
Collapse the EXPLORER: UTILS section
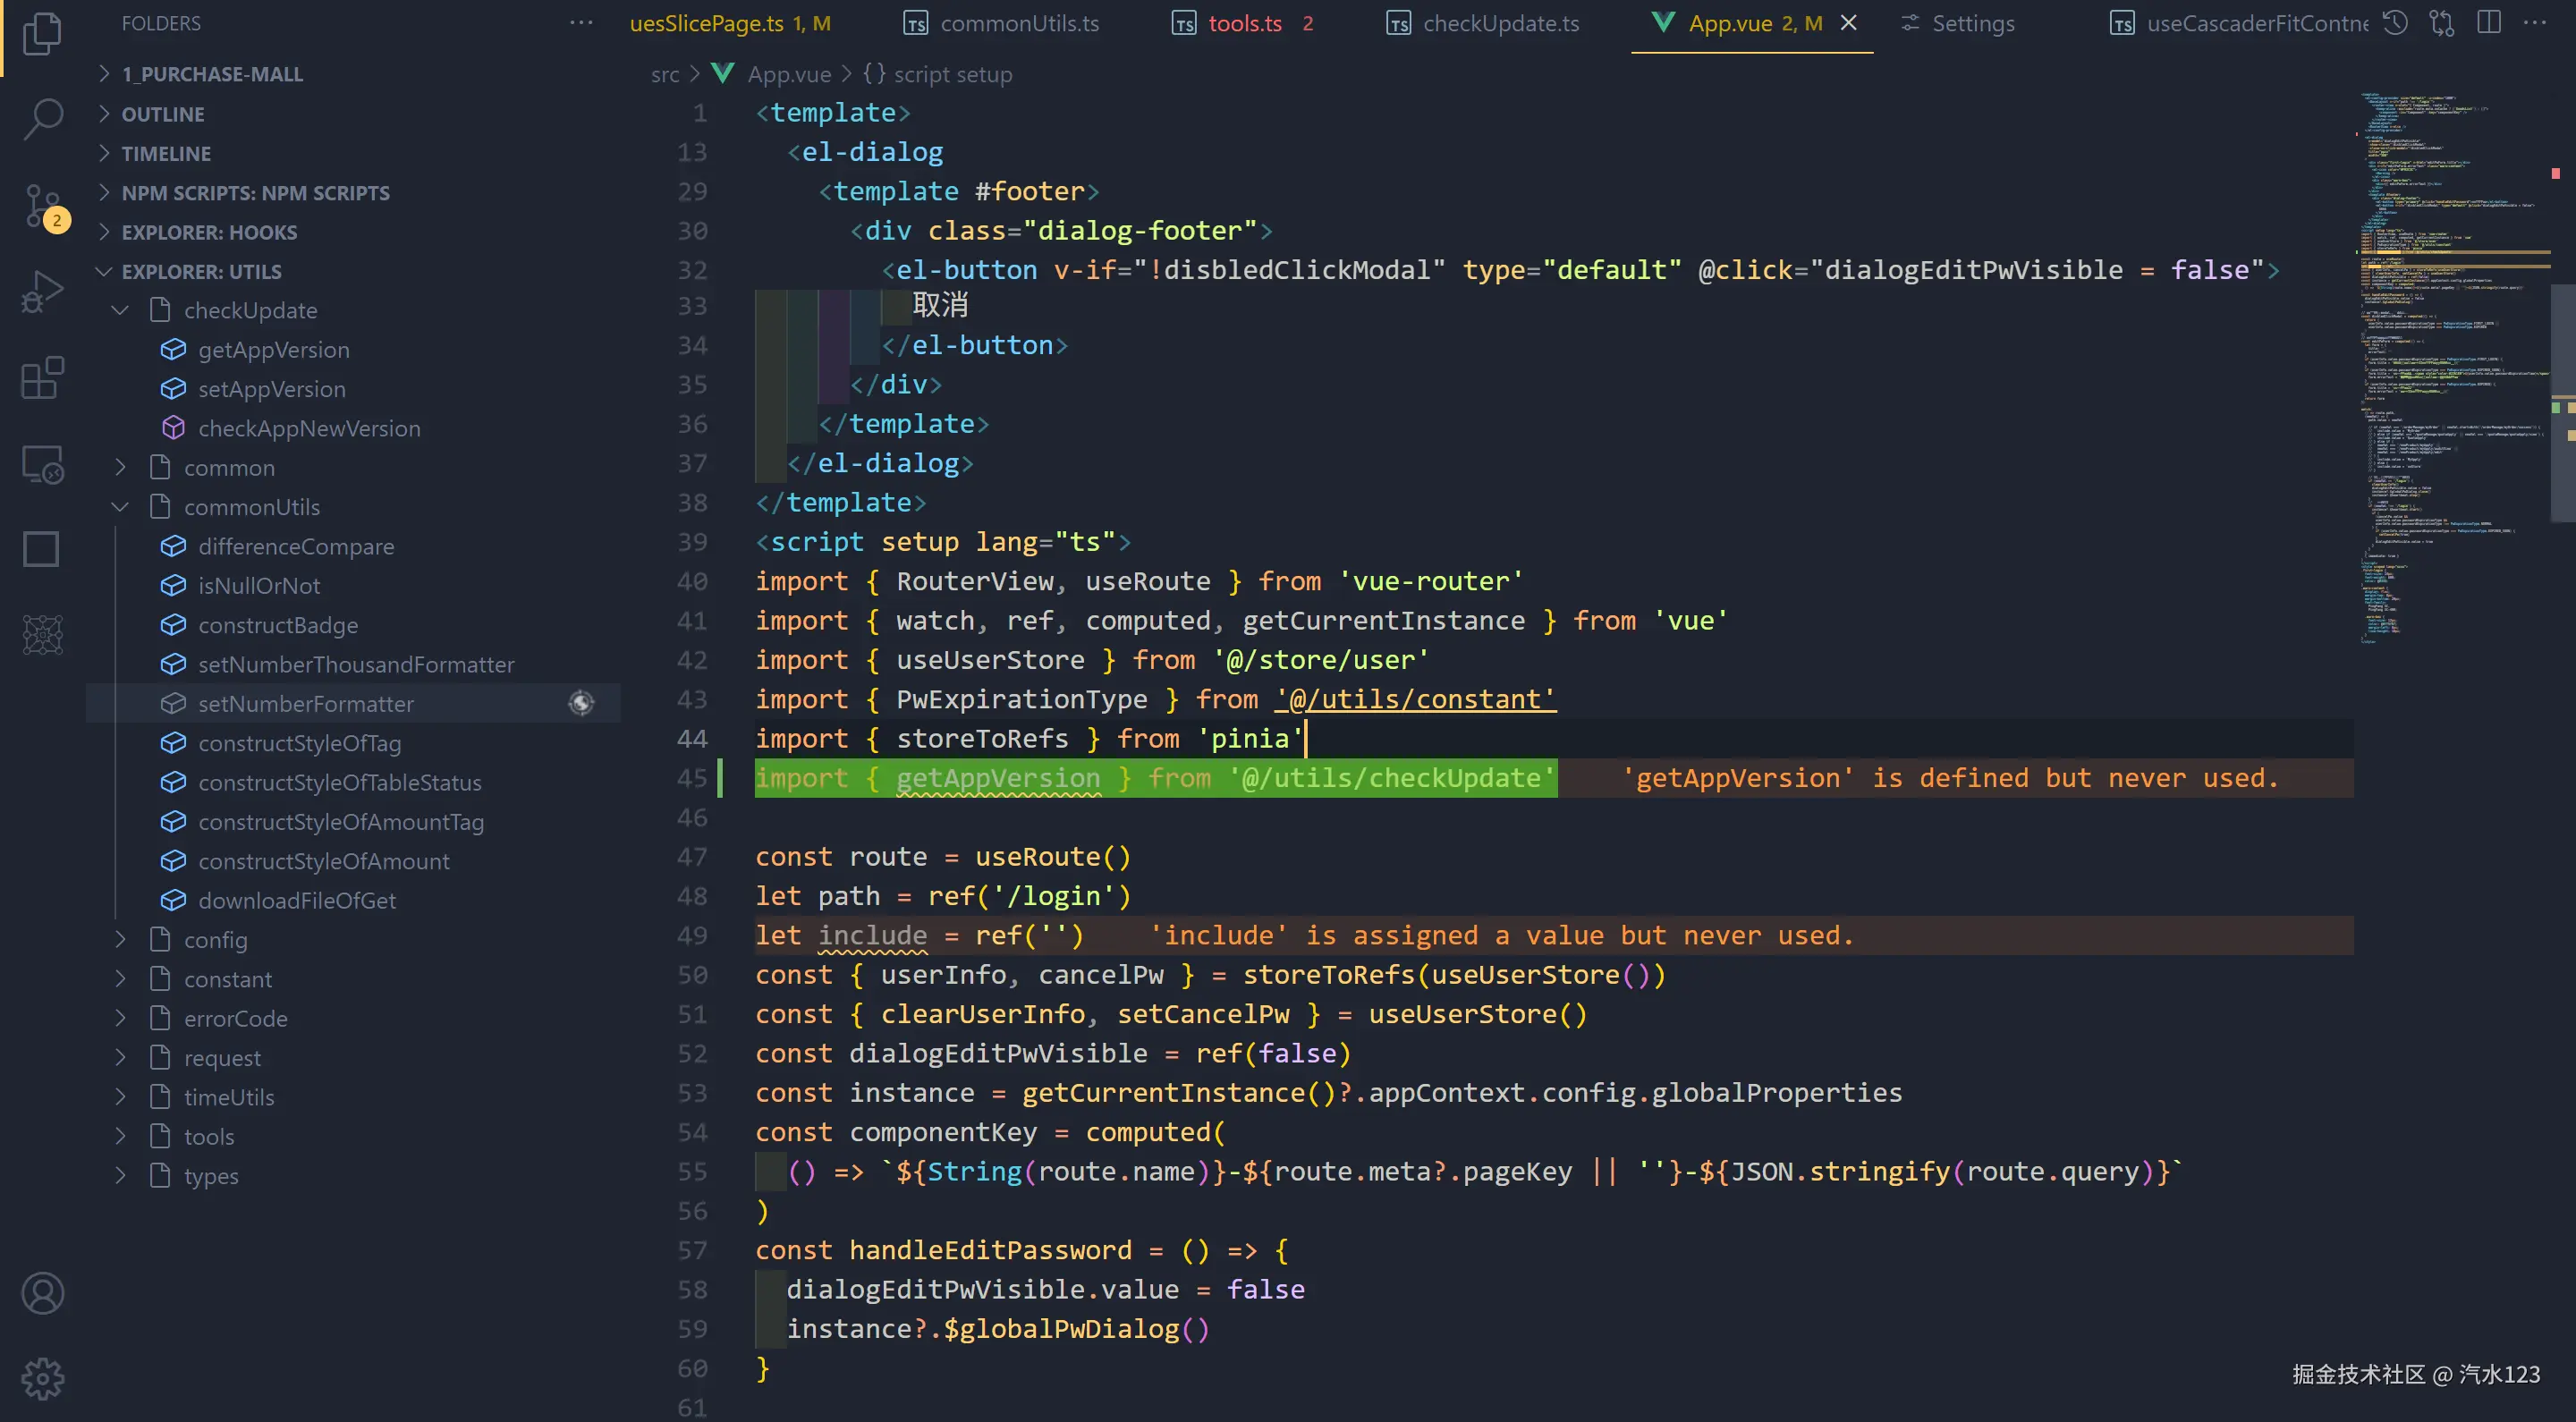[x=201, y=271]
